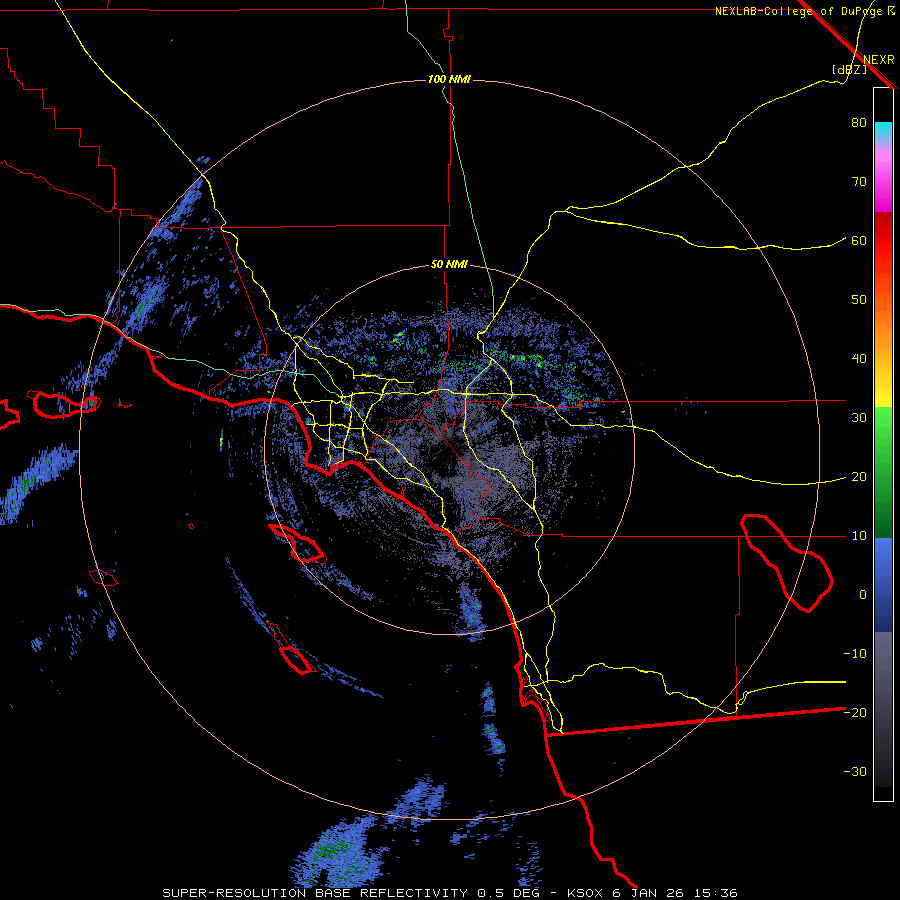Click the 100 NMI range ring label
Screen dimensions: 900x900
[449, 79]
